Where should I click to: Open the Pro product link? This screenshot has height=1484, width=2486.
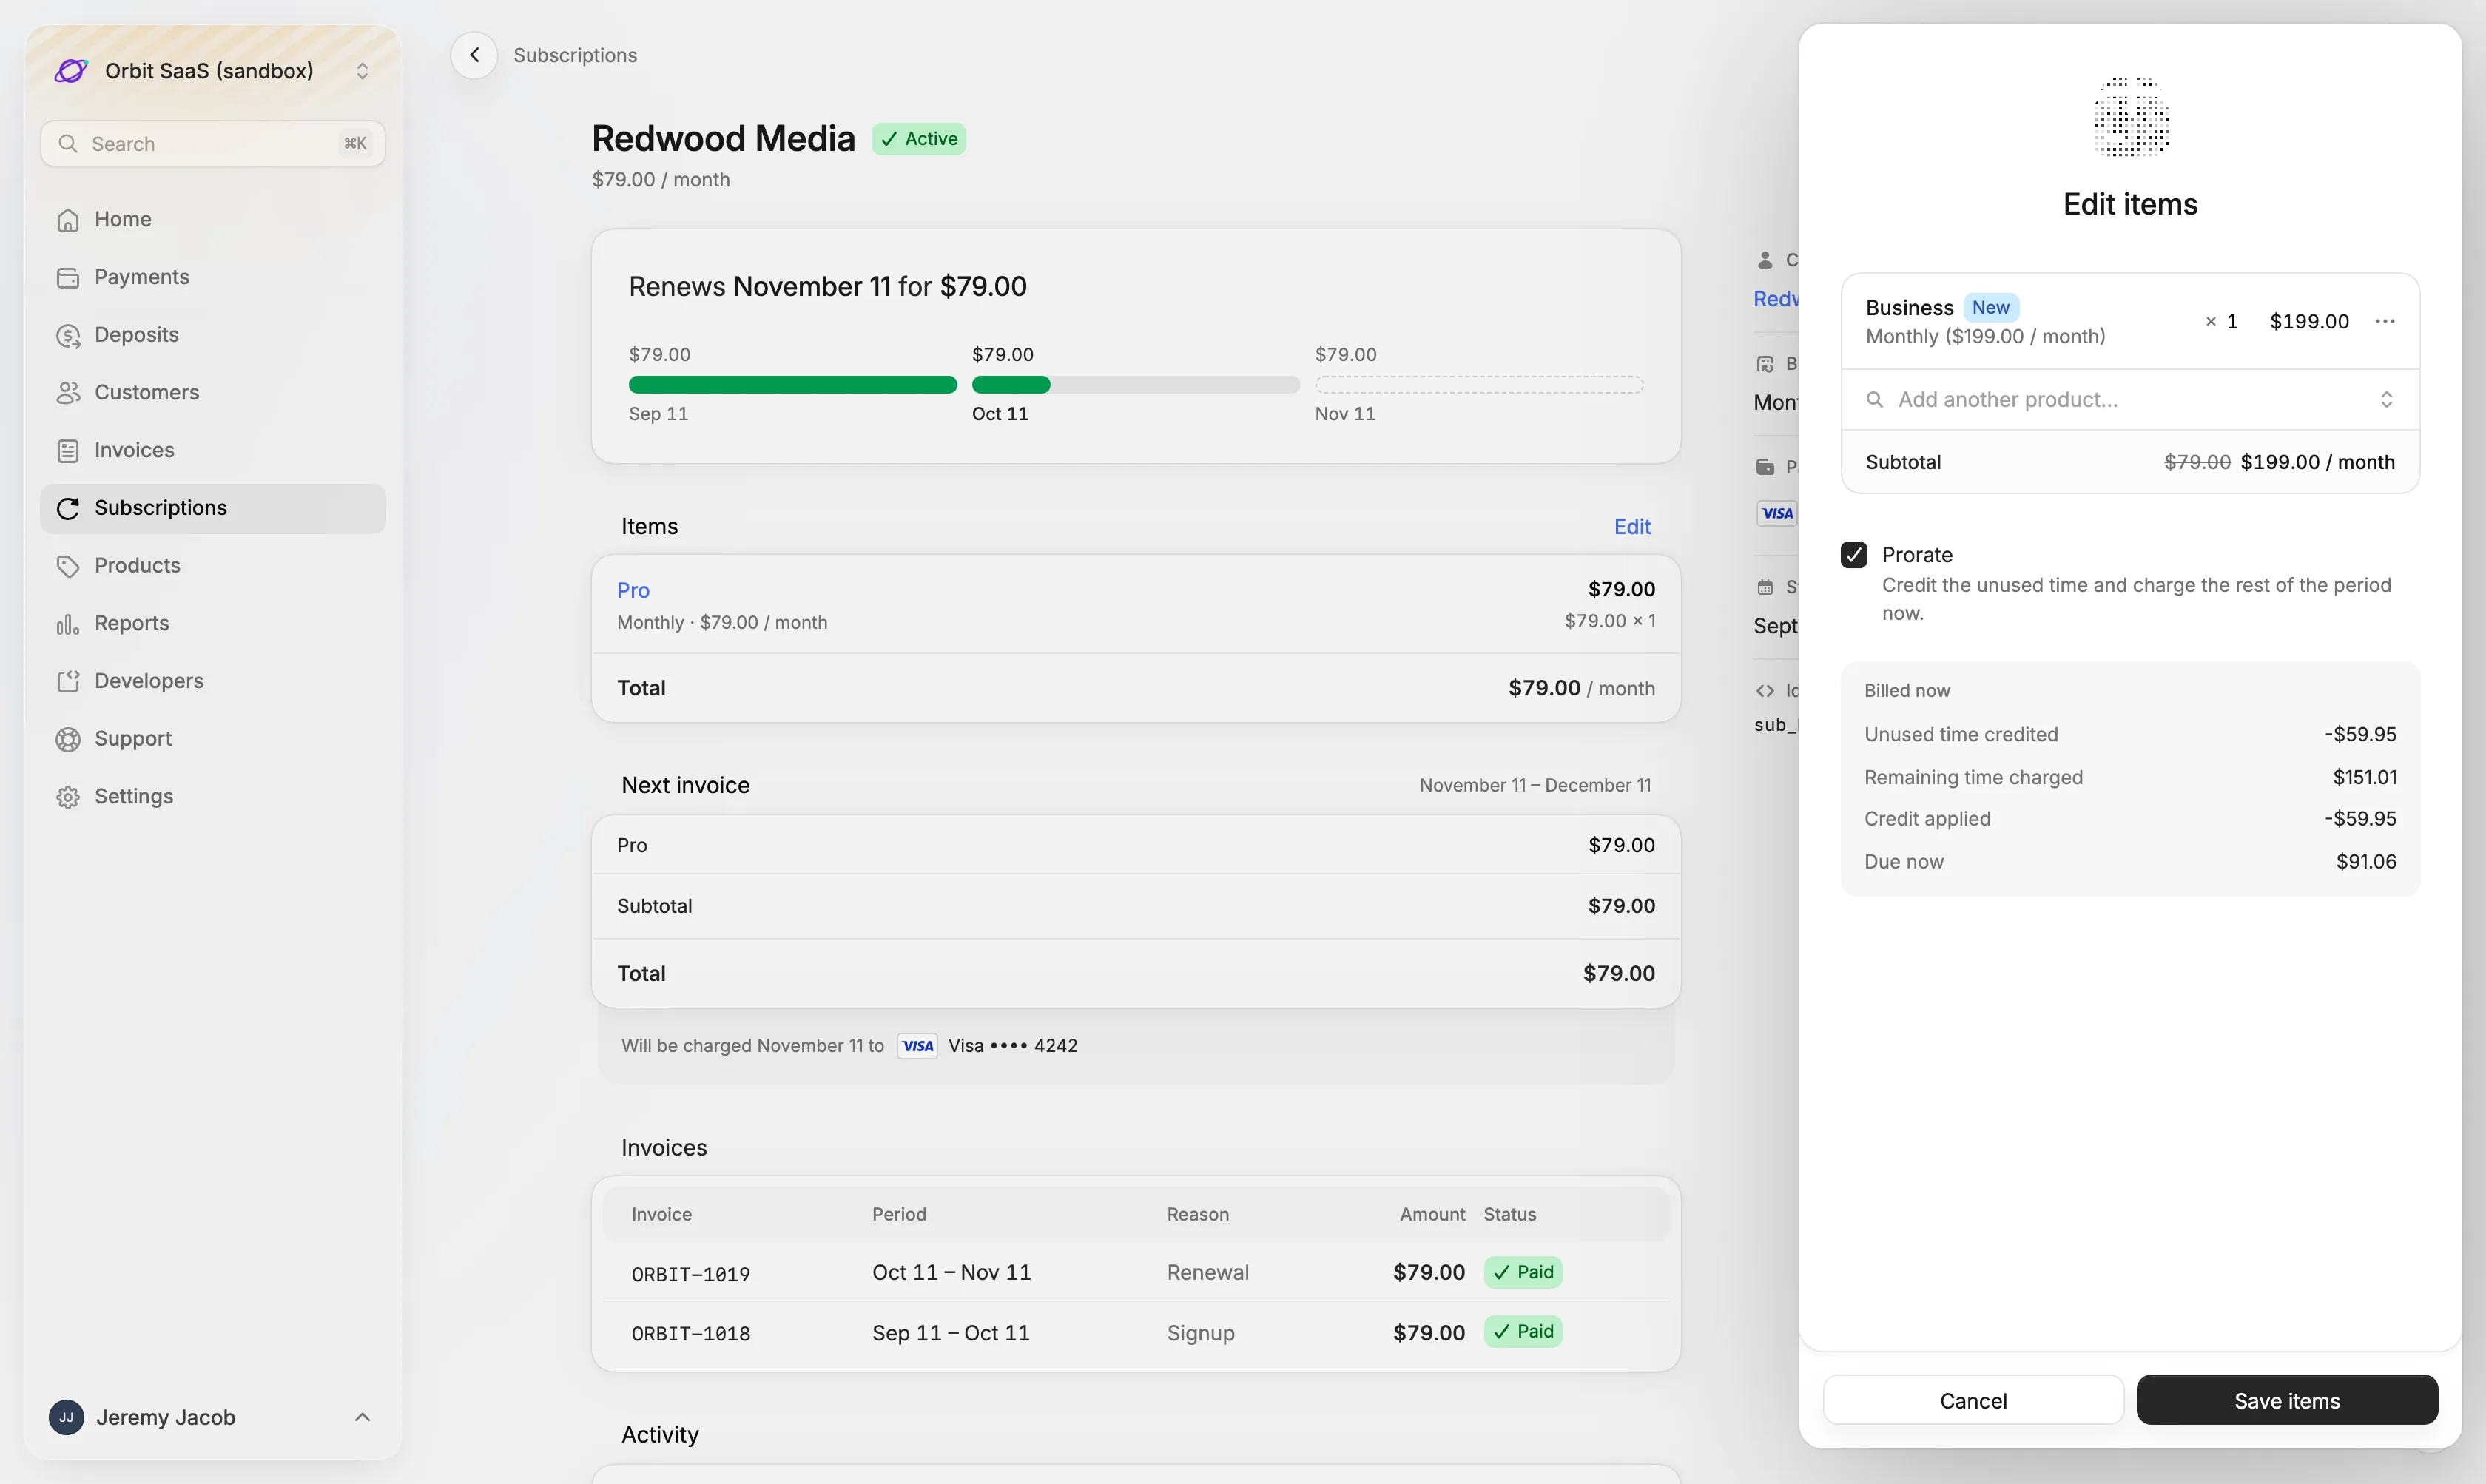[x=633, y=590]
